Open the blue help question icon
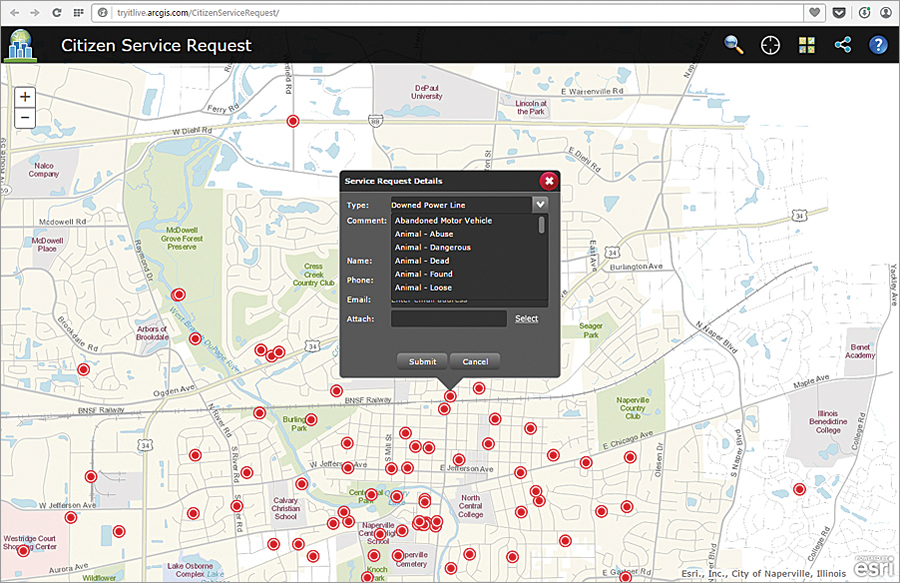The height and width of the screenshot is (583, 900). pyautogui.click(x=878, y=45)
